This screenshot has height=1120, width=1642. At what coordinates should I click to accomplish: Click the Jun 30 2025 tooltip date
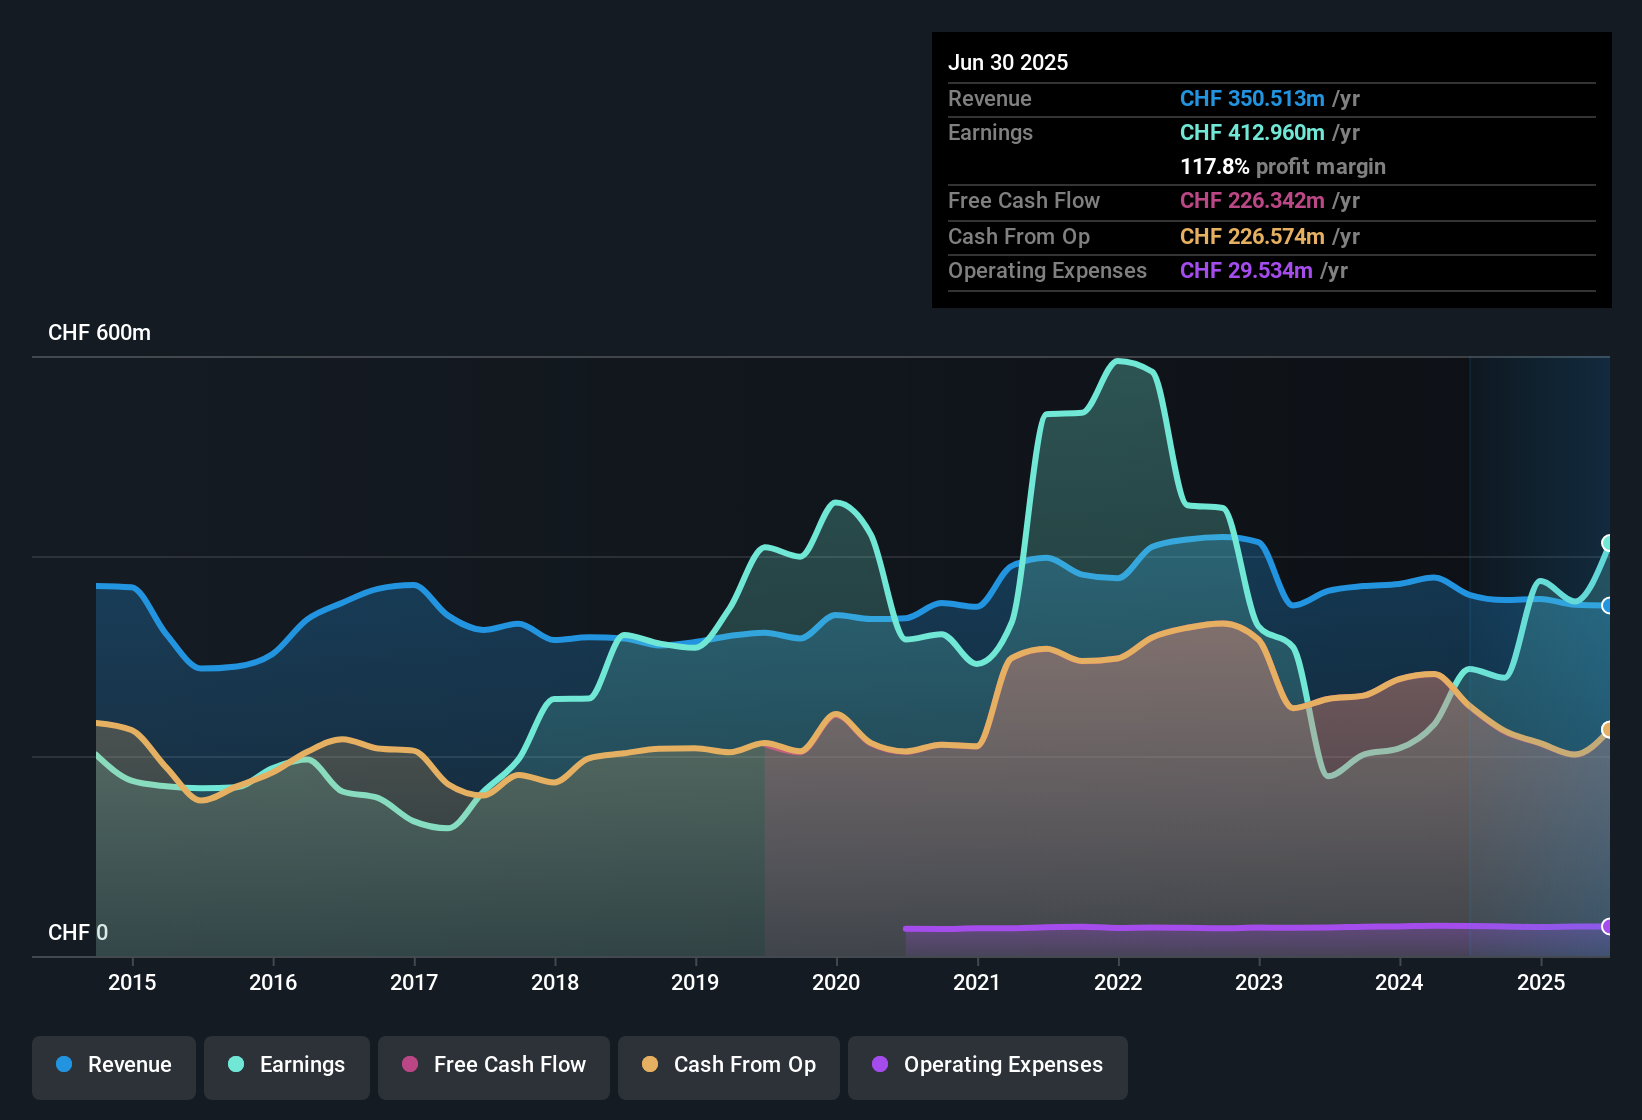point(1008,62)
